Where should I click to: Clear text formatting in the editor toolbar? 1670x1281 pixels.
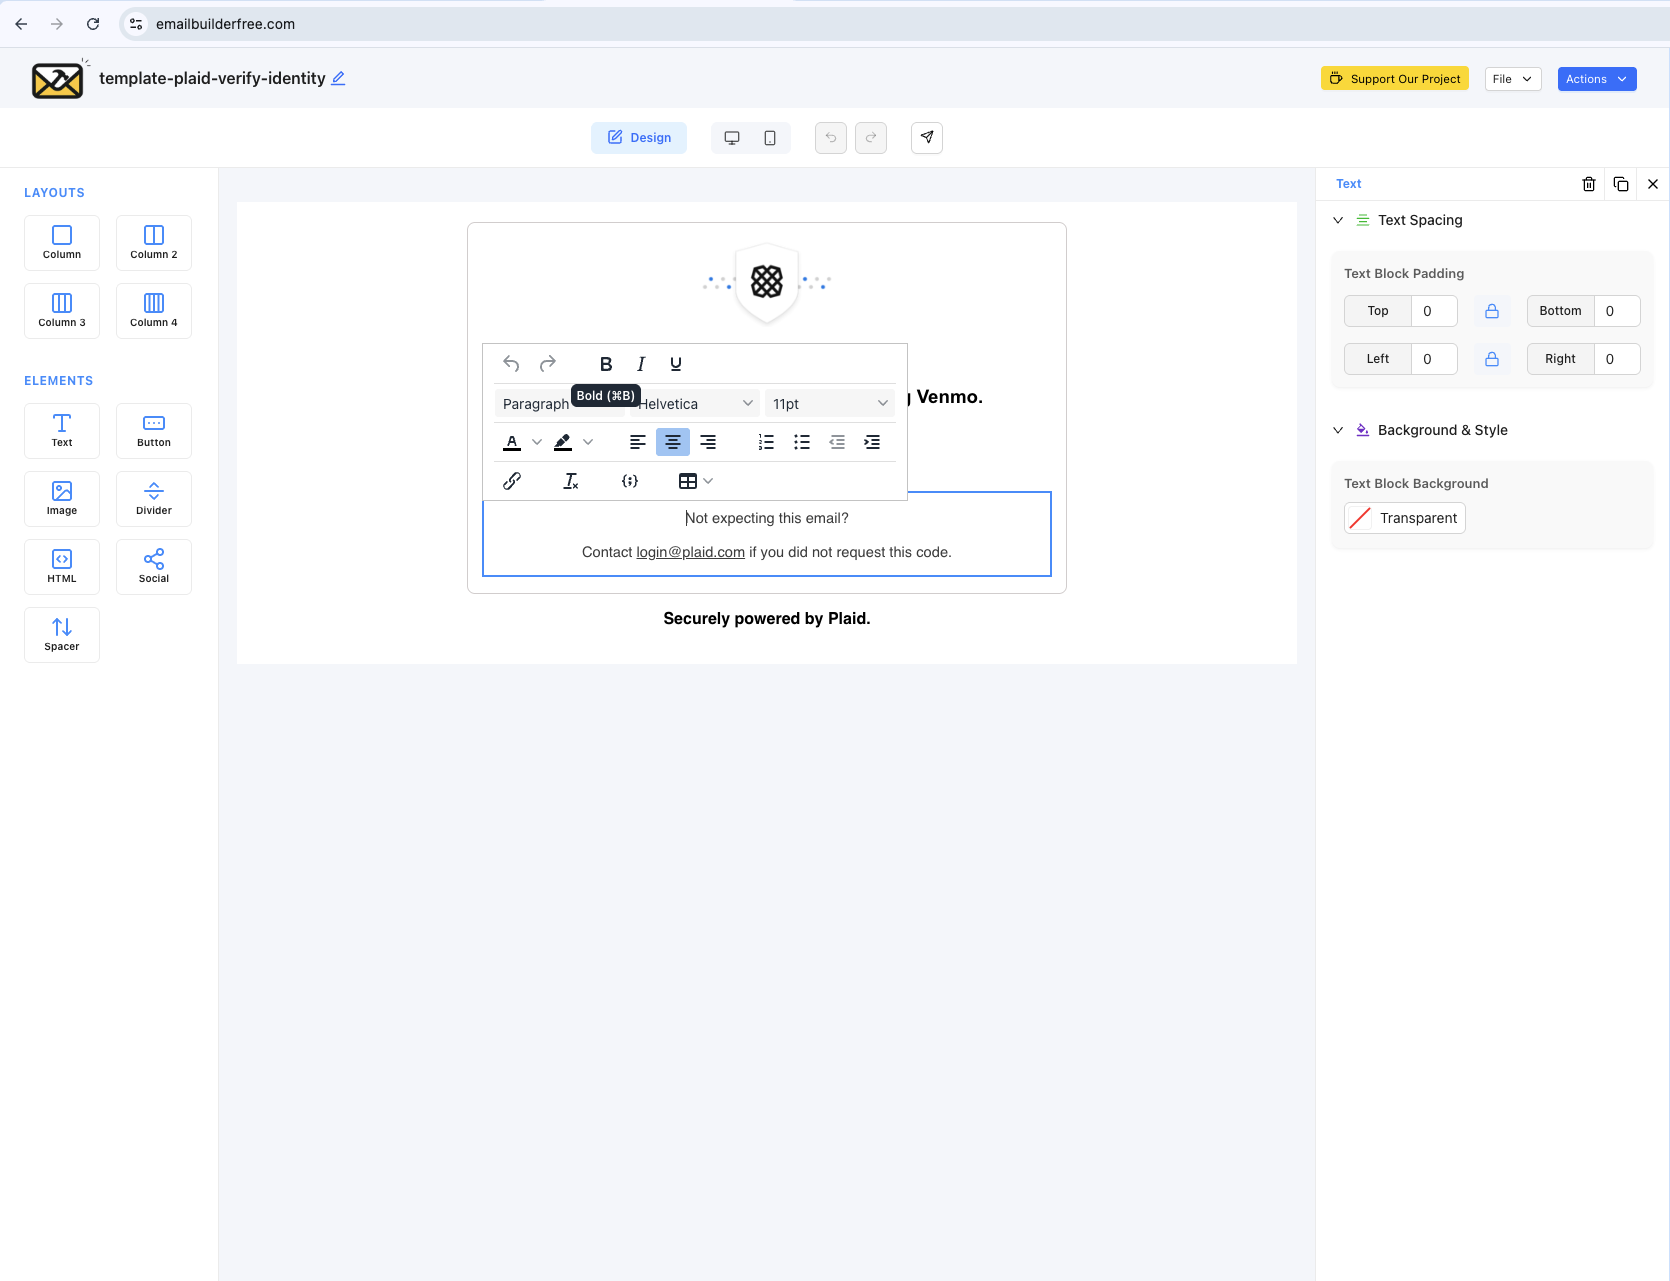coord(571,480)
